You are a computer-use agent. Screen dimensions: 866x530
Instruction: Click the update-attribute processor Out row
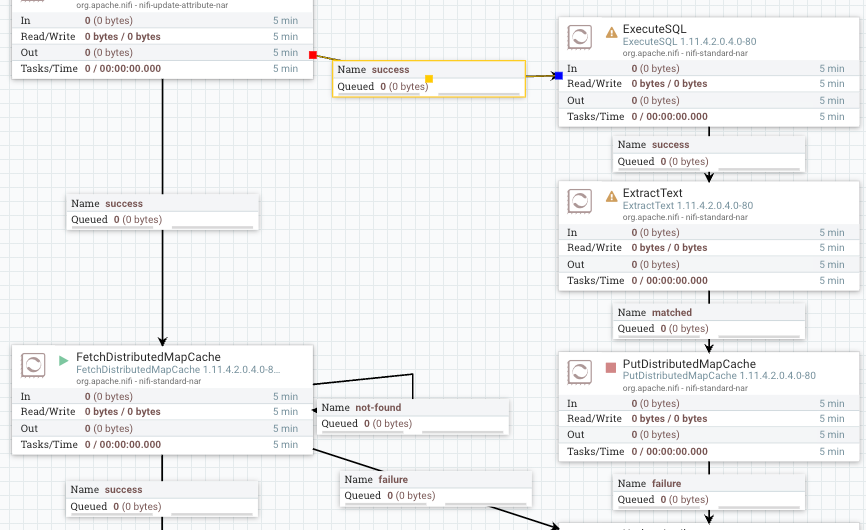(x=162, y=52)
